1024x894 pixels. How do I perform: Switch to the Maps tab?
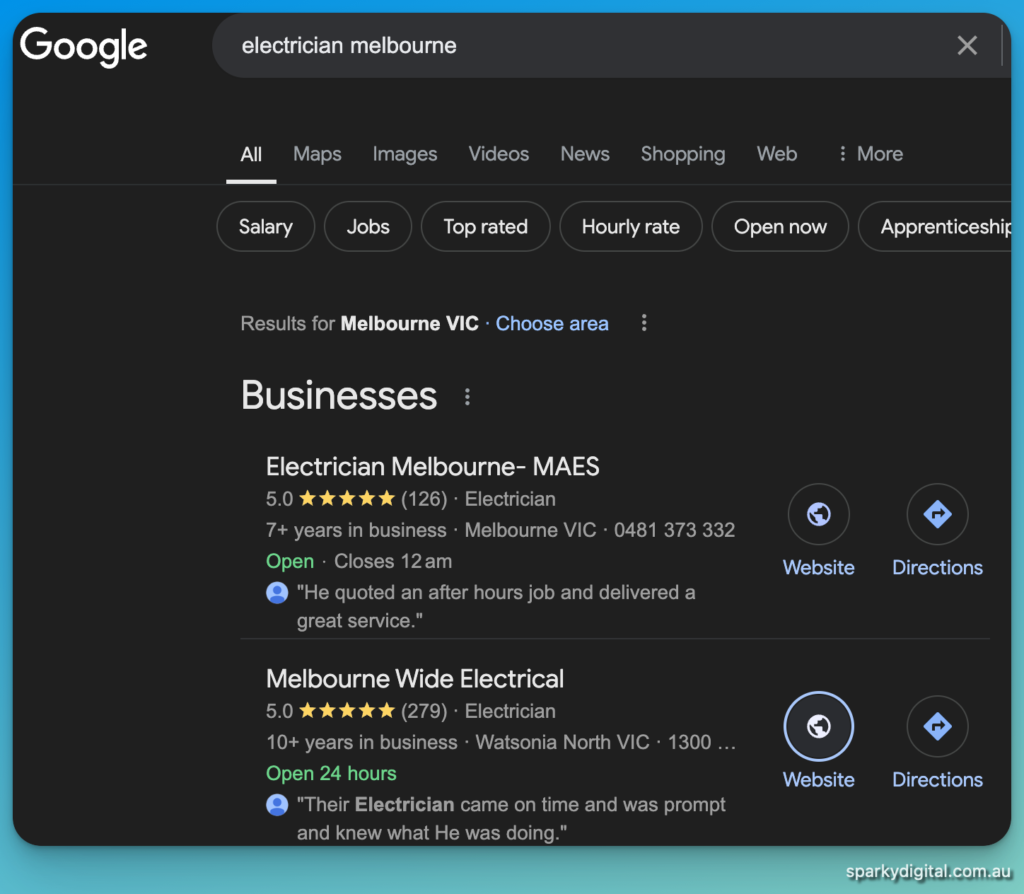(x=317, y=154)
